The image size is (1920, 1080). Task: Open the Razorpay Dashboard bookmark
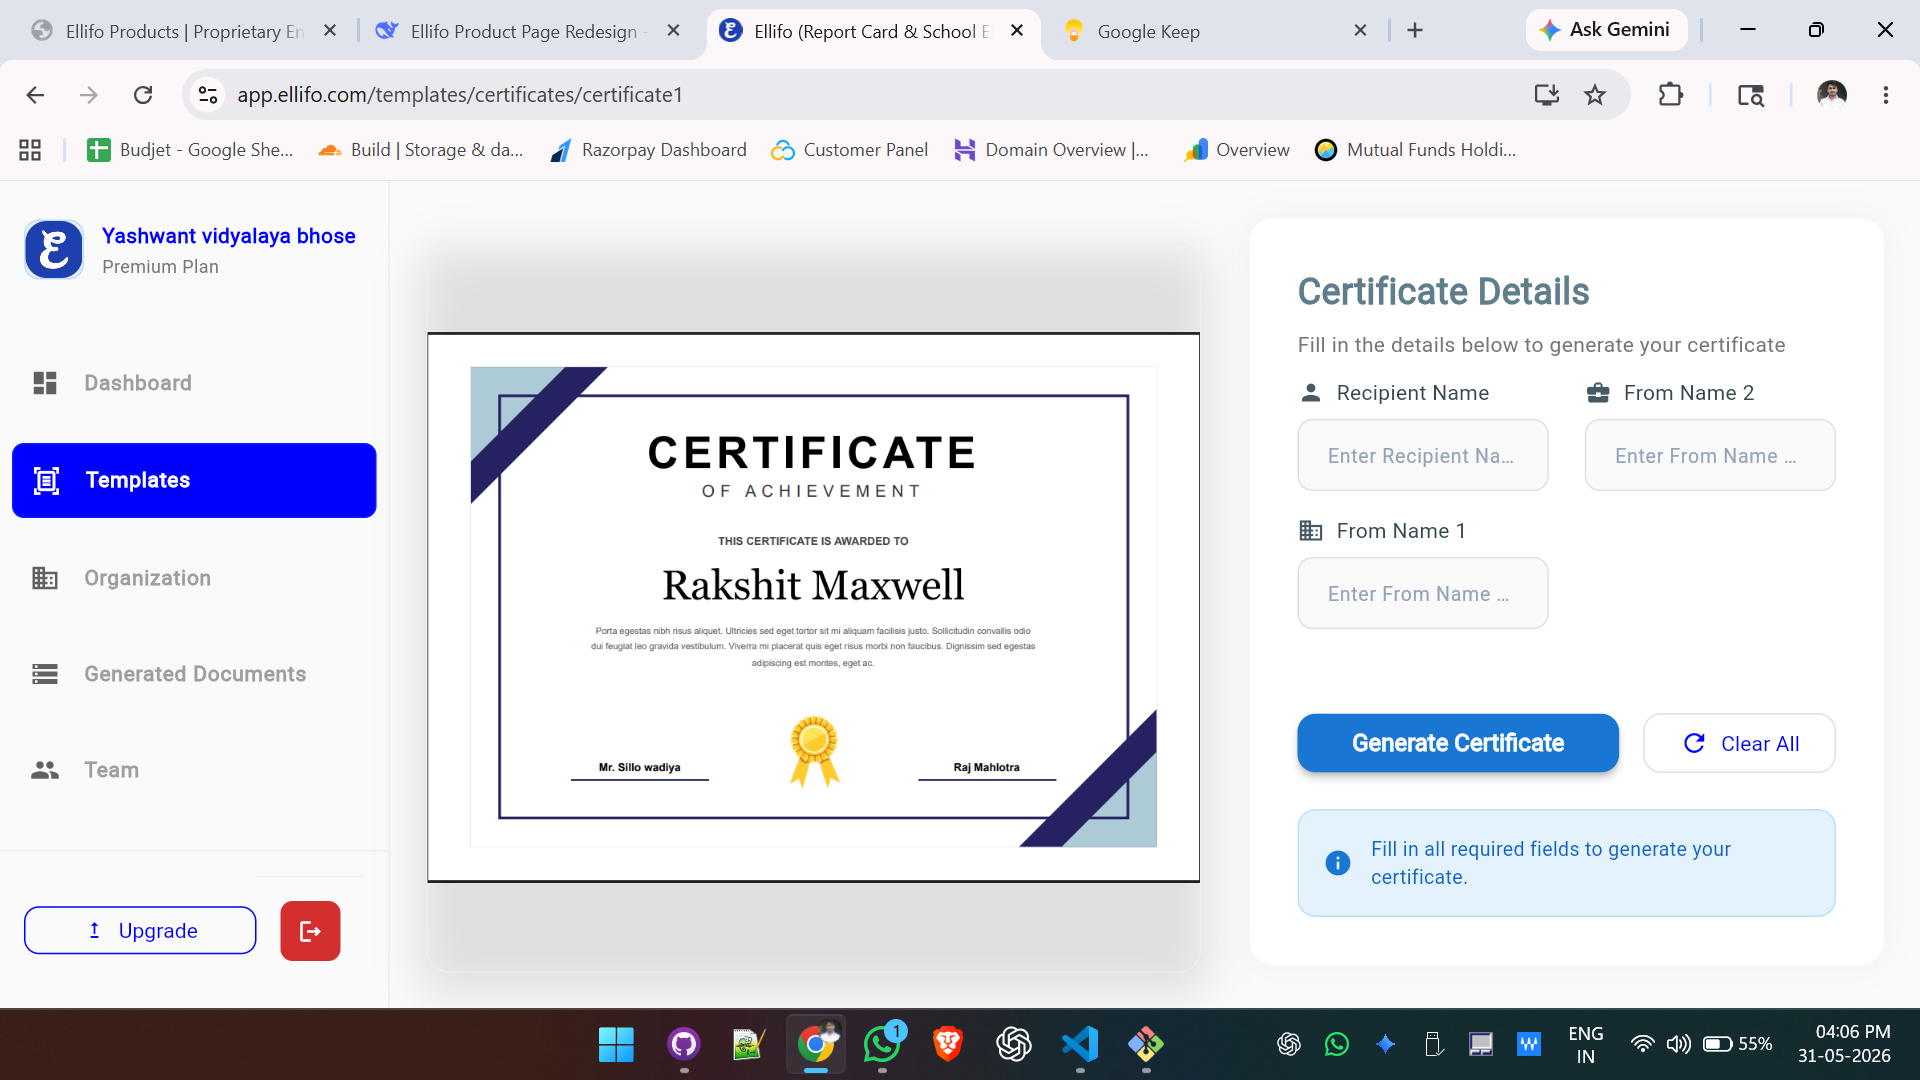[648, 150]
